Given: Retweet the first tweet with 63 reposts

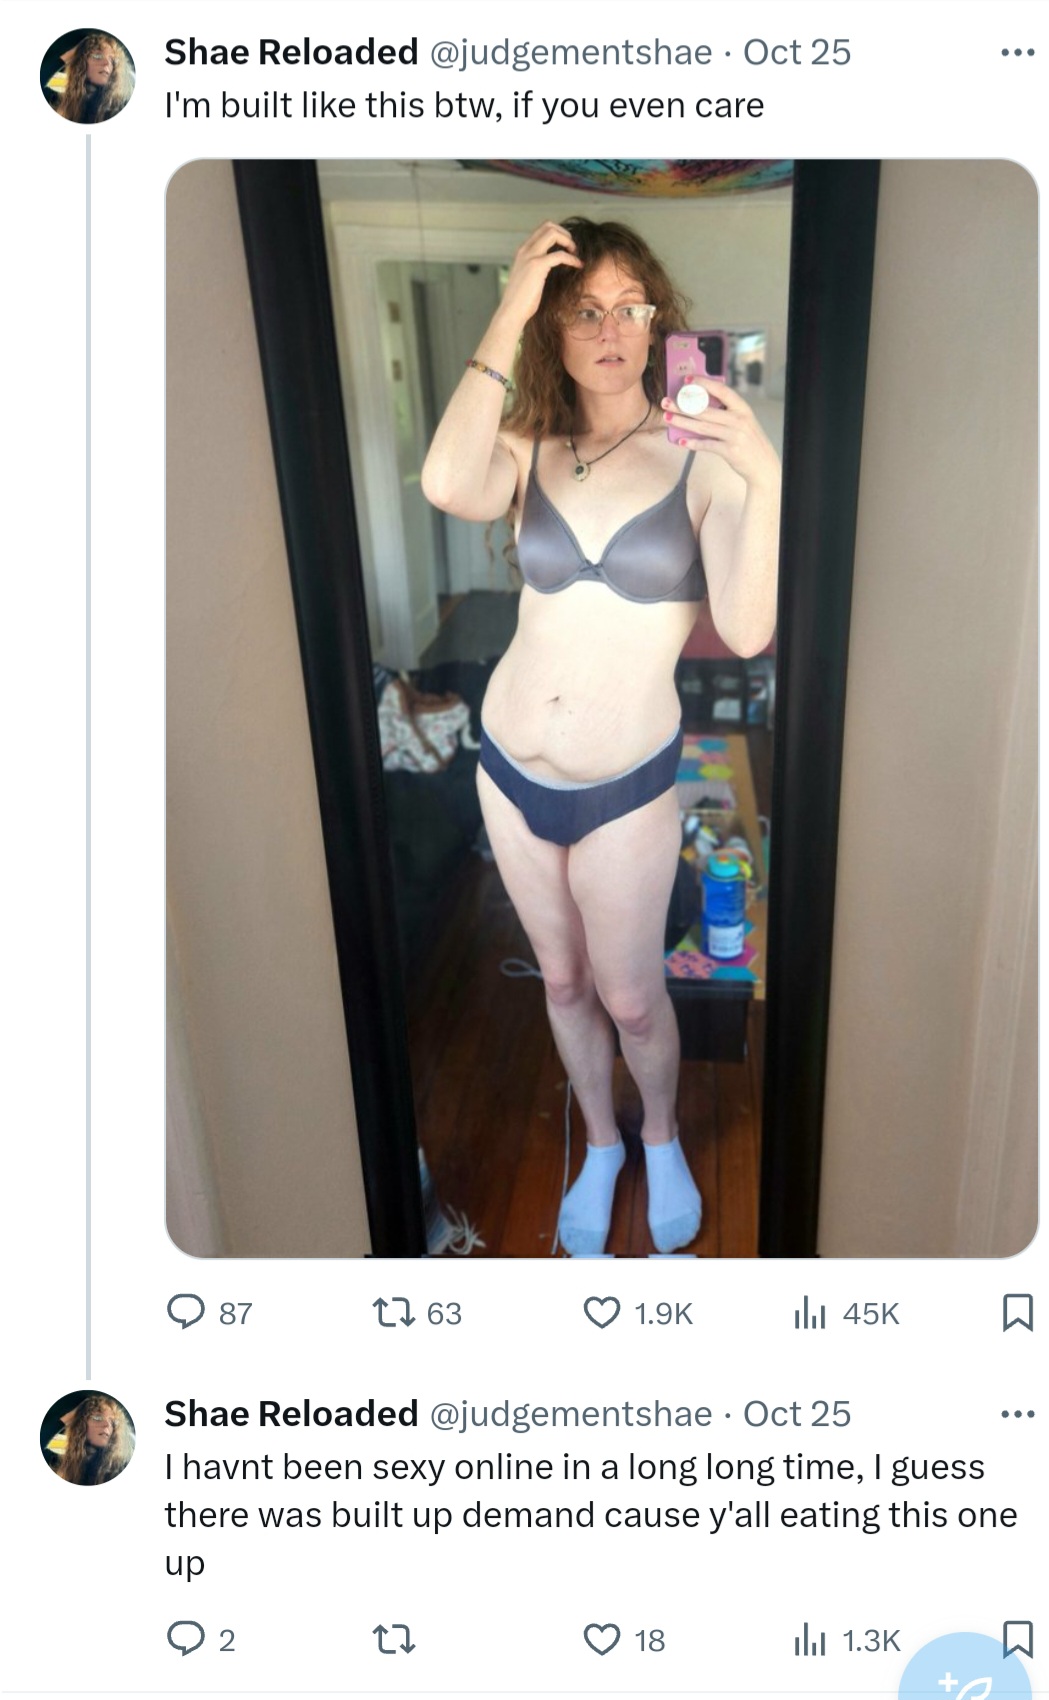Looking at the screenshot, I should 390,1312.
